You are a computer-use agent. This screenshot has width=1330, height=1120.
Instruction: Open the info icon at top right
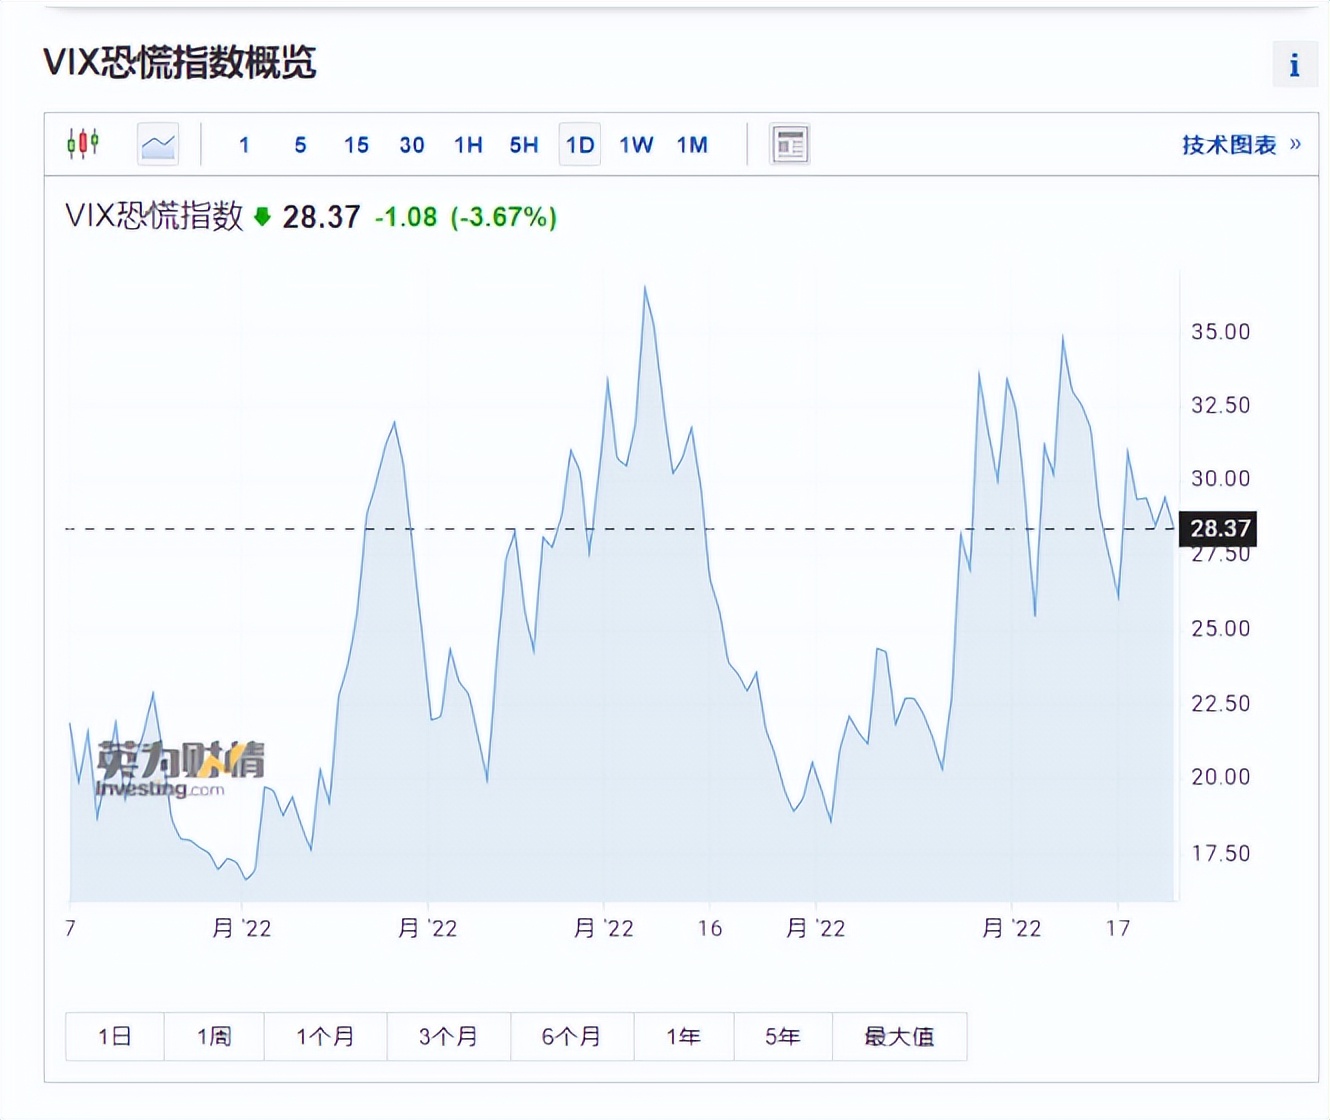click(x=1294, y=65)
